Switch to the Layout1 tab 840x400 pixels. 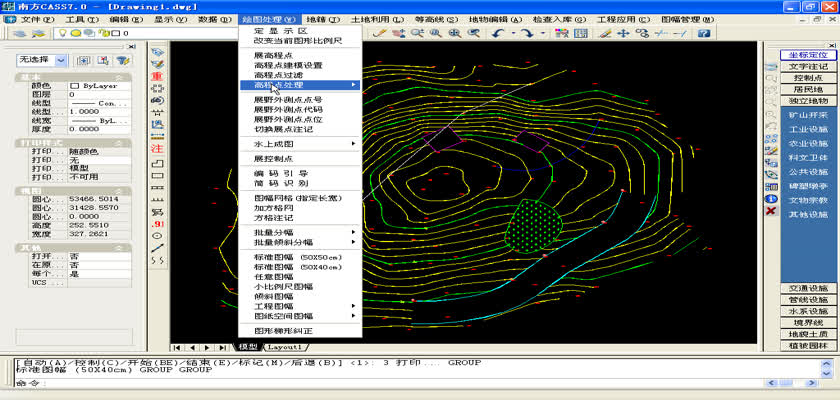(x=285, y=347)
